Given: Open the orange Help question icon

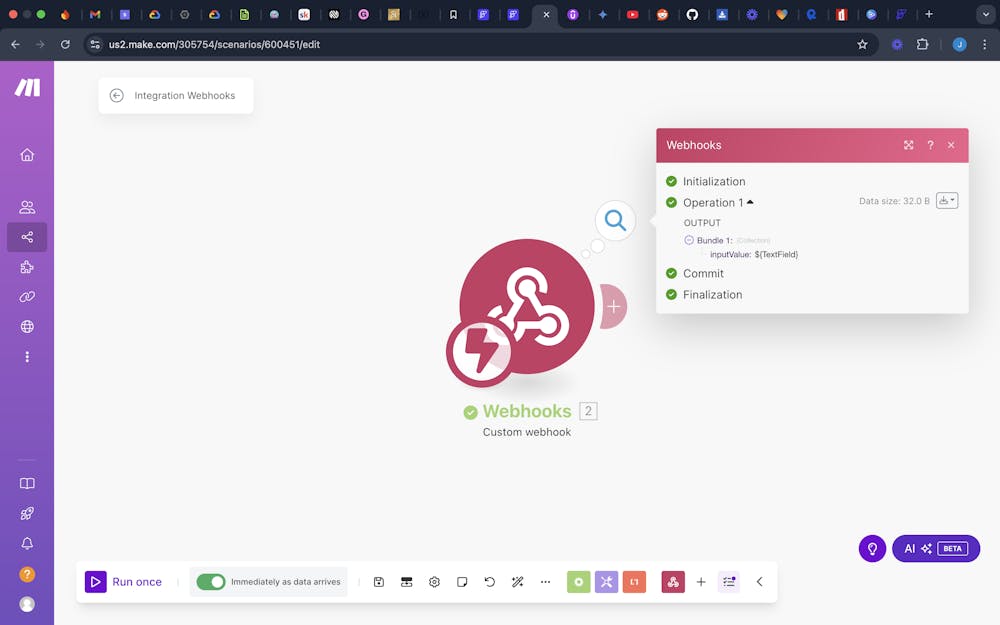Looking at the screenshot, I should coord(27,574).
